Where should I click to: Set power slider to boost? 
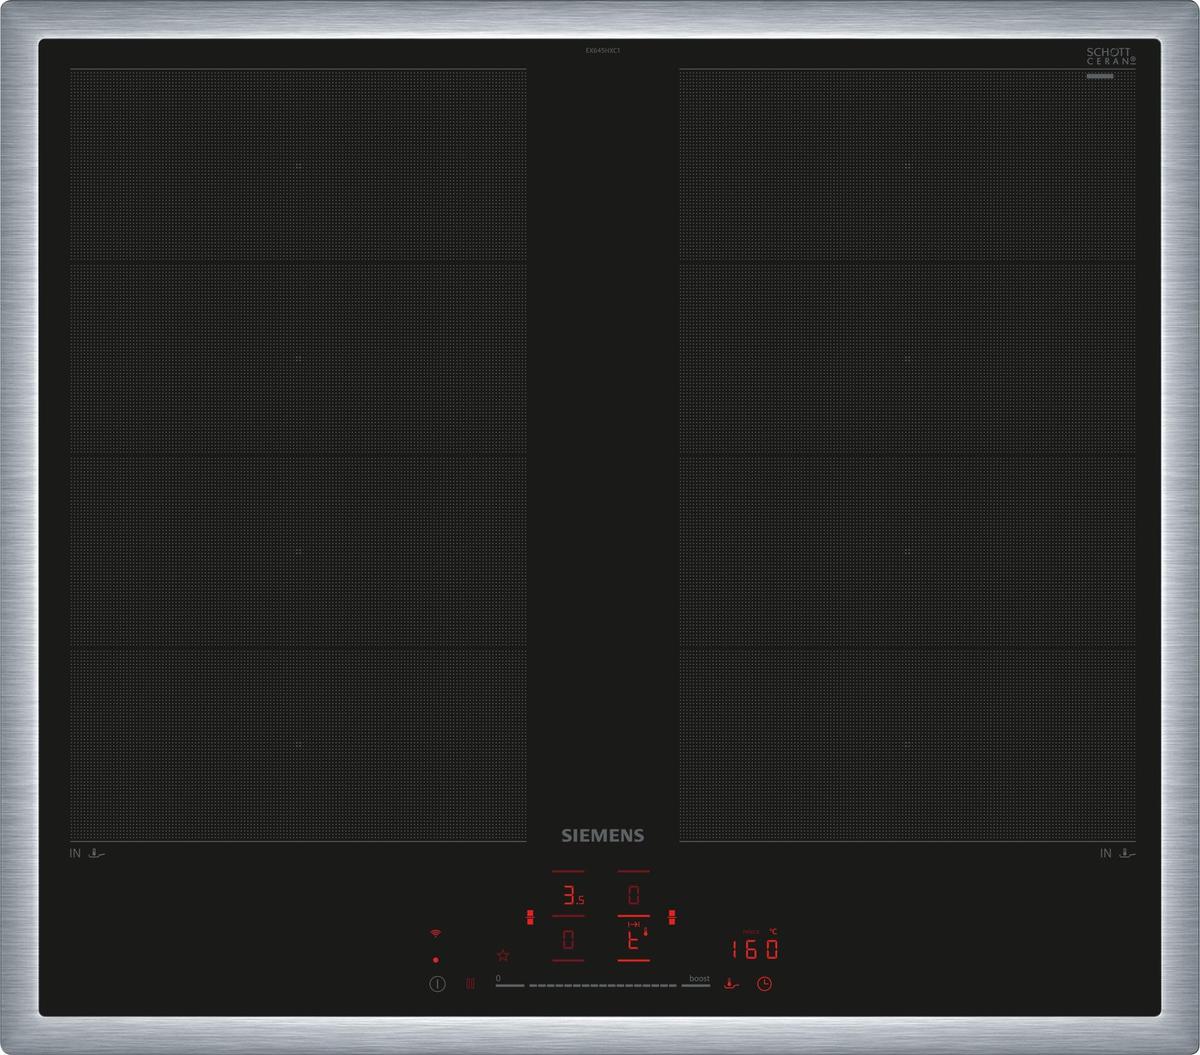tap(697, 985)
